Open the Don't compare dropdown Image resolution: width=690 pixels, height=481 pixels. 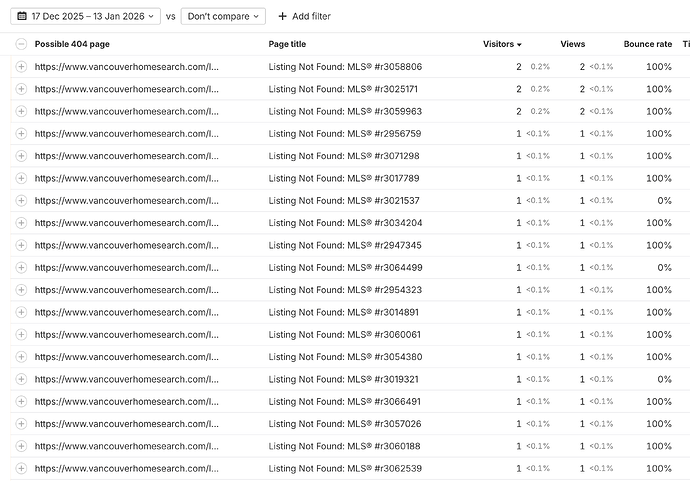[x=223, y=16]
